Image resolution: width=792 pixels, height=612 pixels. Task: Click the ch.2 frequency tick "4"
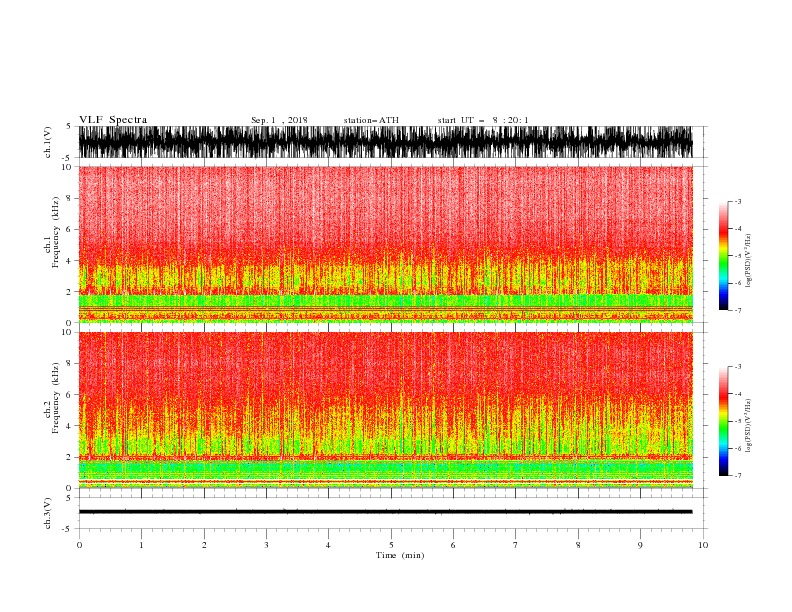[69, 426]
